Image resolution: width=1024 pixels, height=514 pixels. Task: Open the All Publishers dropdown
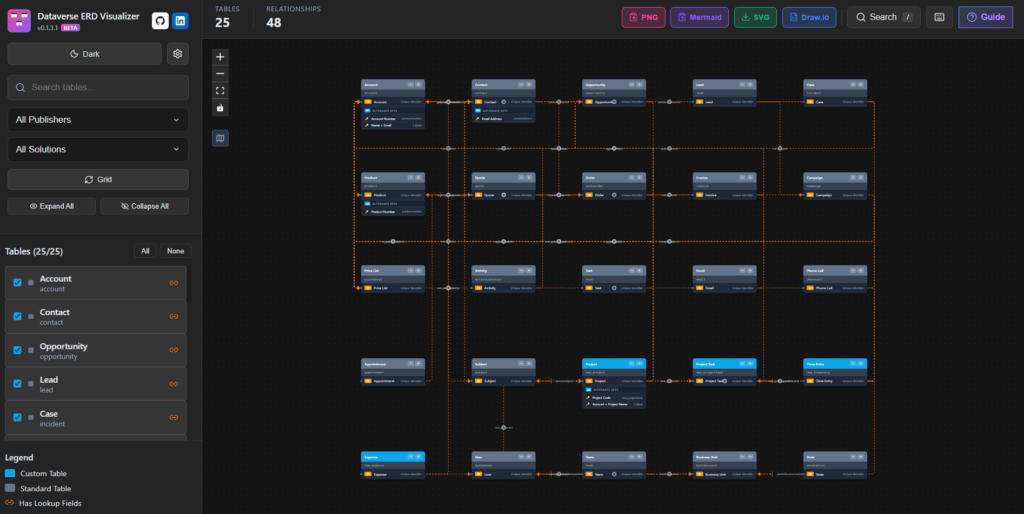[97, 120]
